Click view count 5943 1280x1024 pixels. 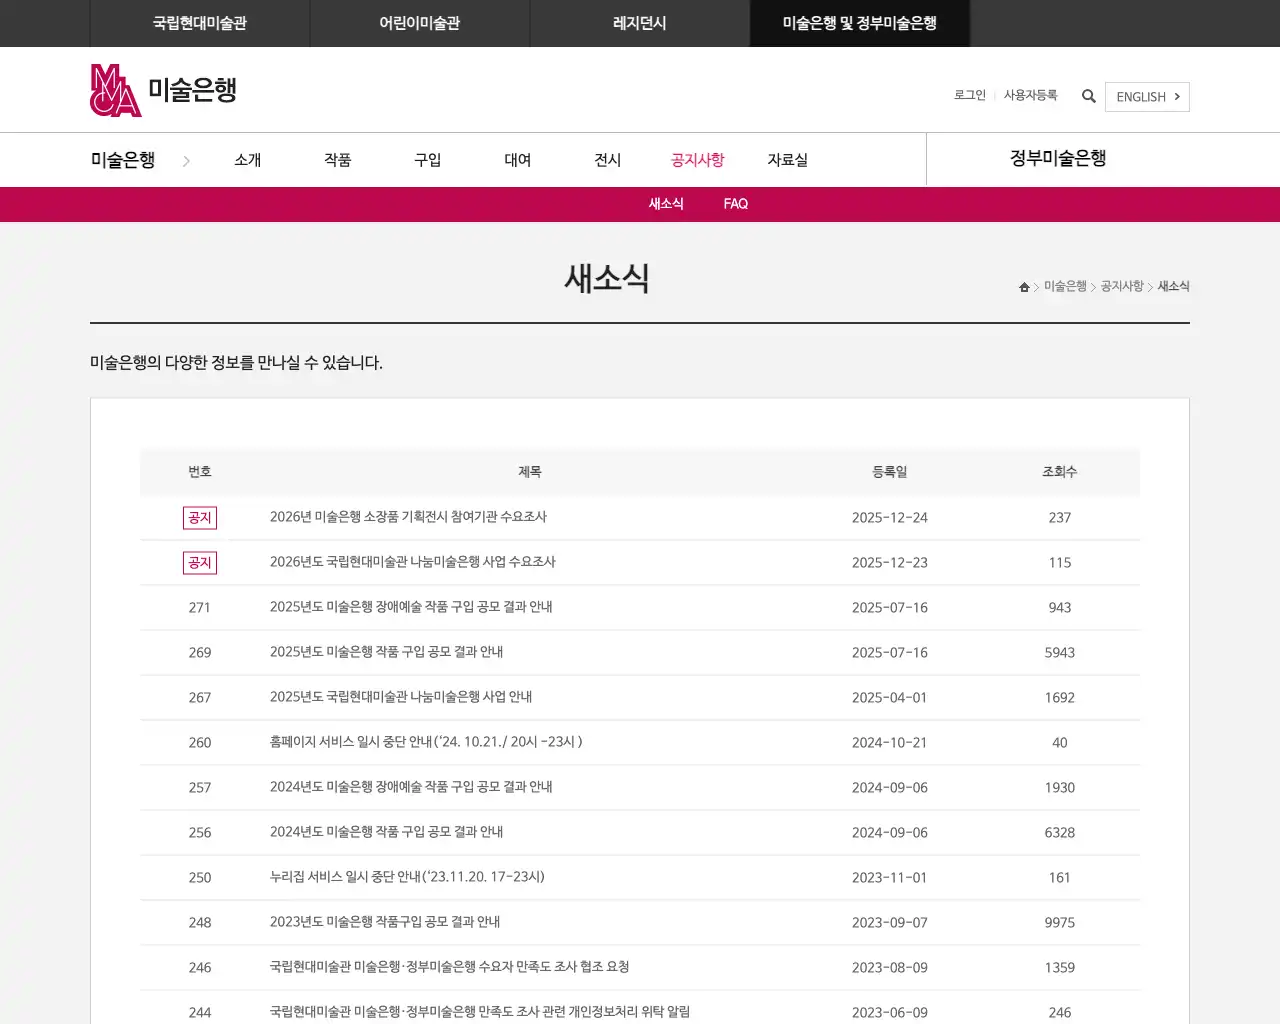[x=1060, y=653]
